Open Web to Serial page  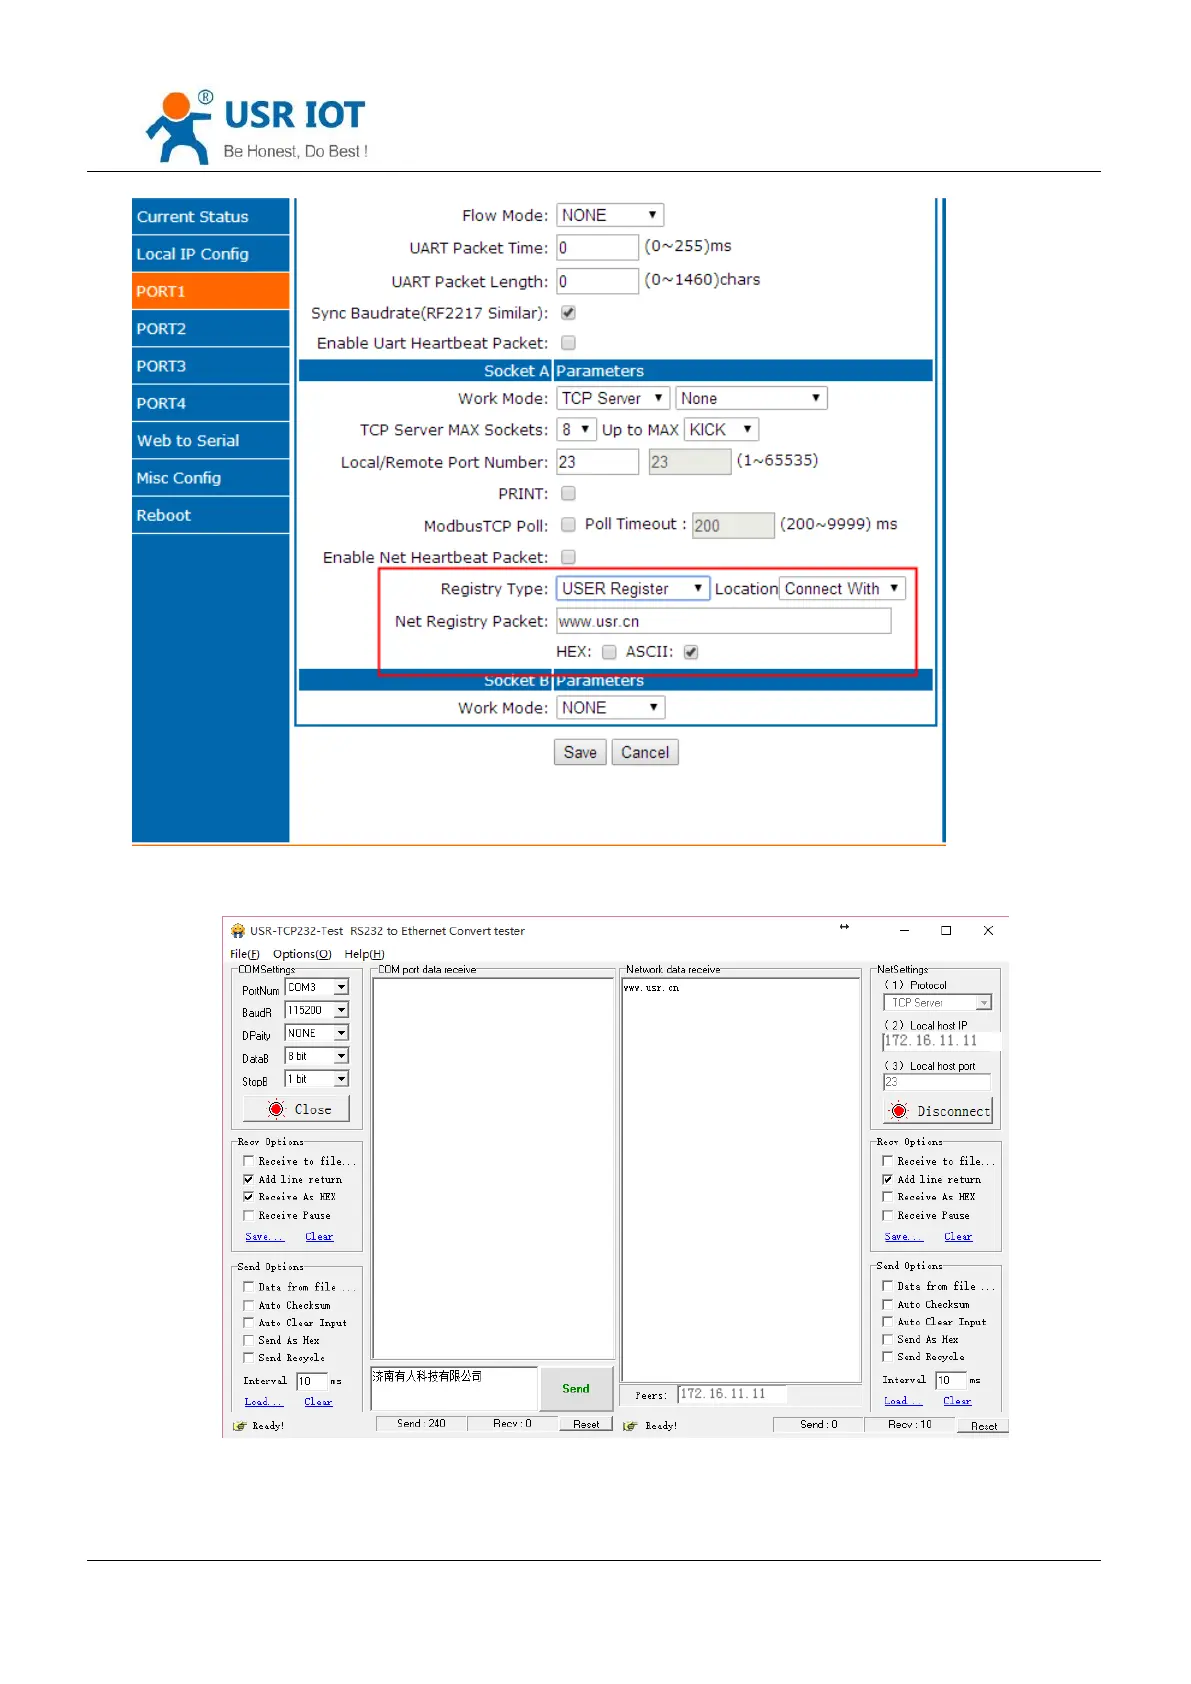210,440
